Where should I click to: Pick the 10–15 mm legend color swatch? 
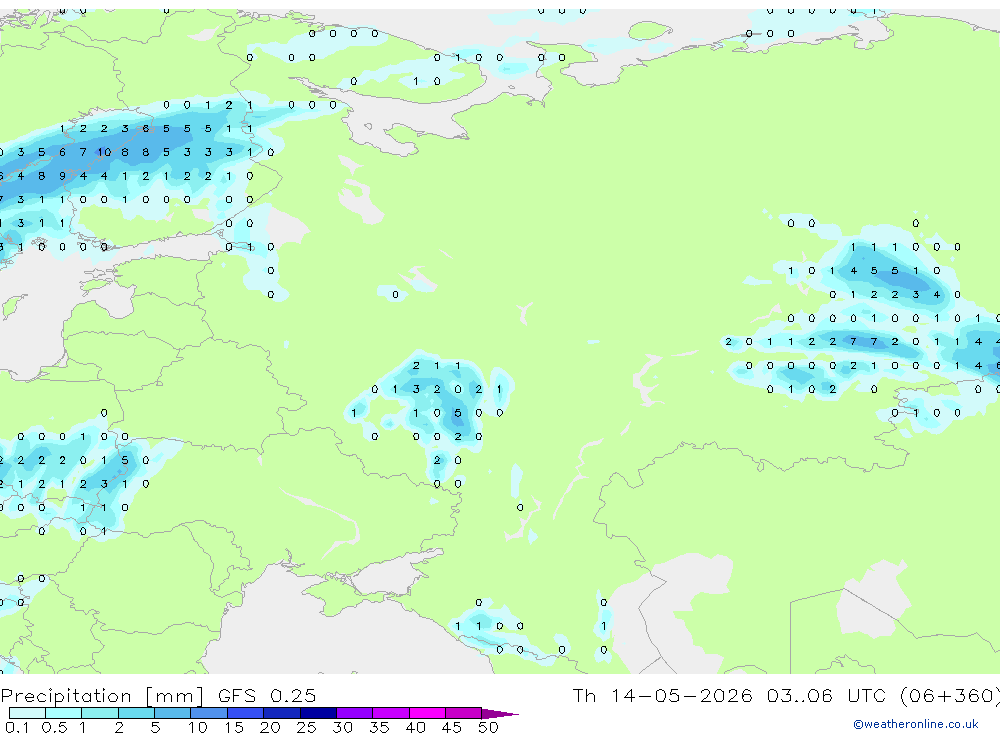pos(209,713)
